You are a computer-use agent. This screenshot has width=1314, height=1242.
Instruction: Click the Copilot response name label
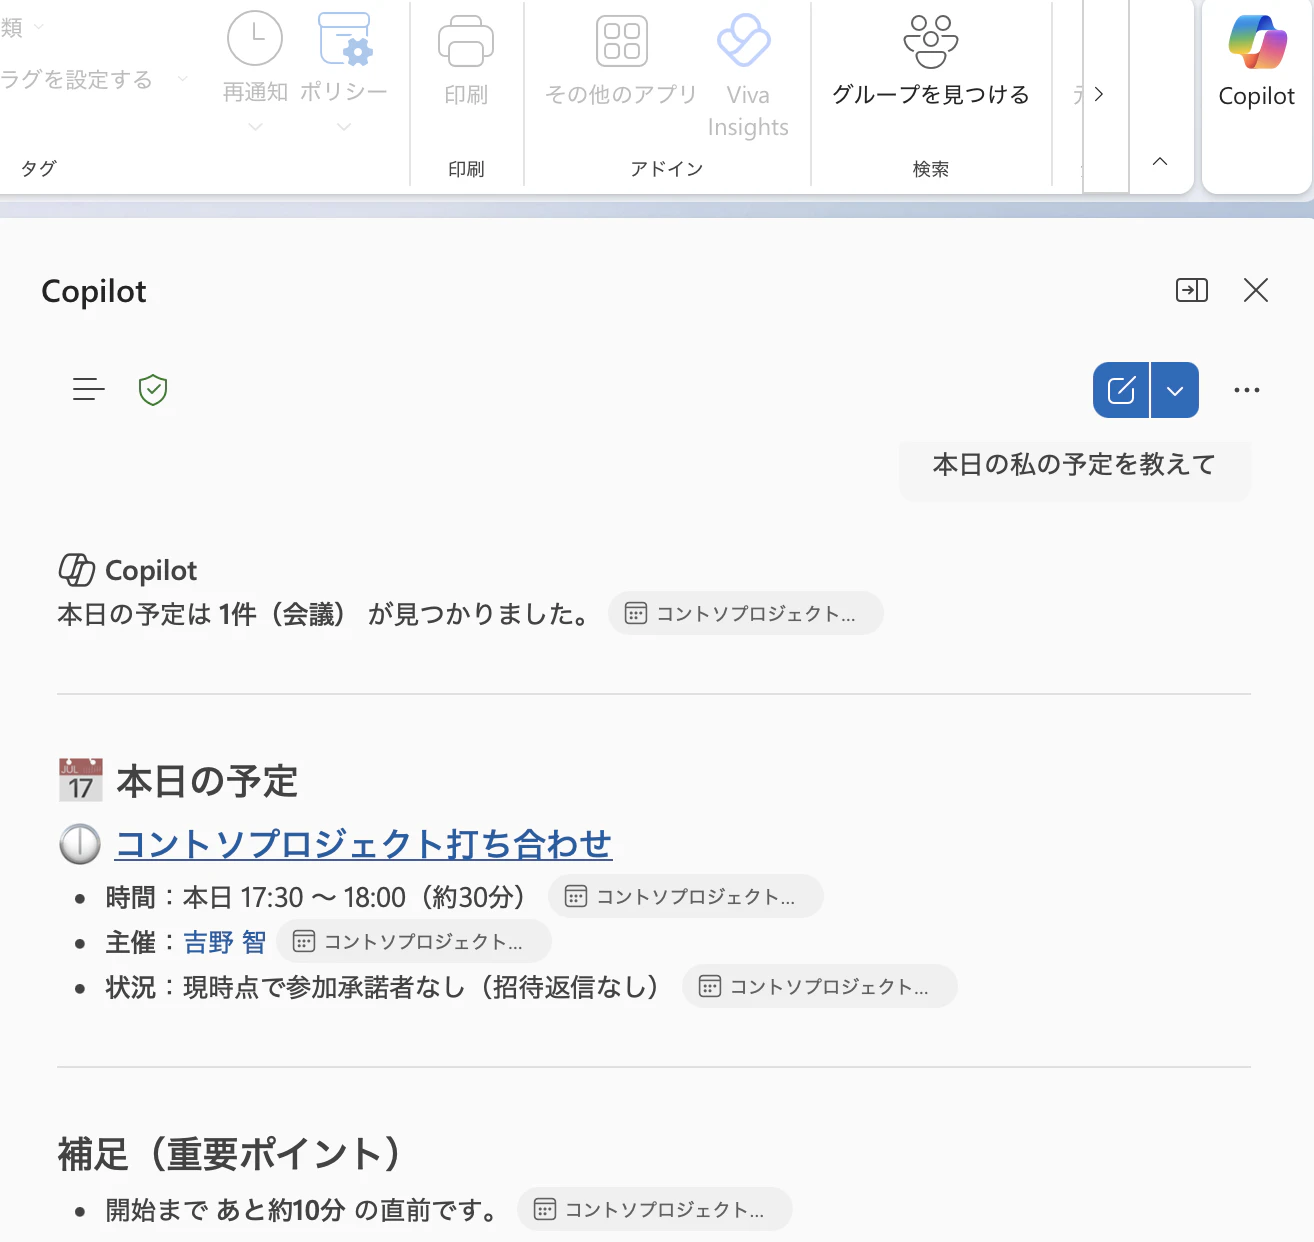[x=151, y=570]
